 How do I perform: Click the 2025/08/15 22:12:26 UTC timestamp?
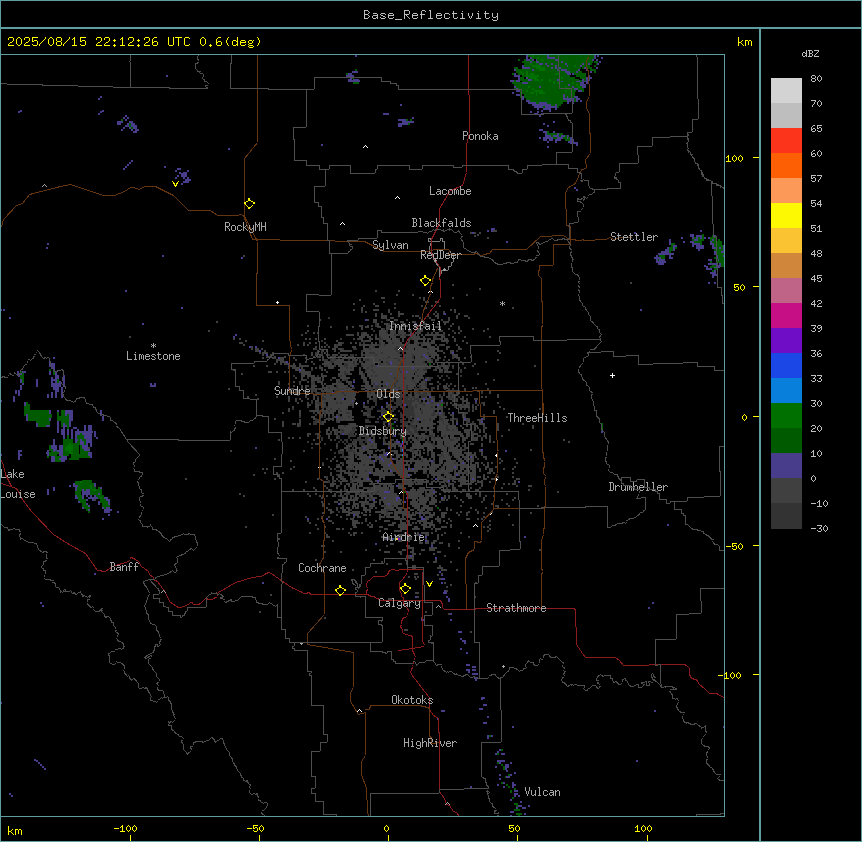point(99,42)
